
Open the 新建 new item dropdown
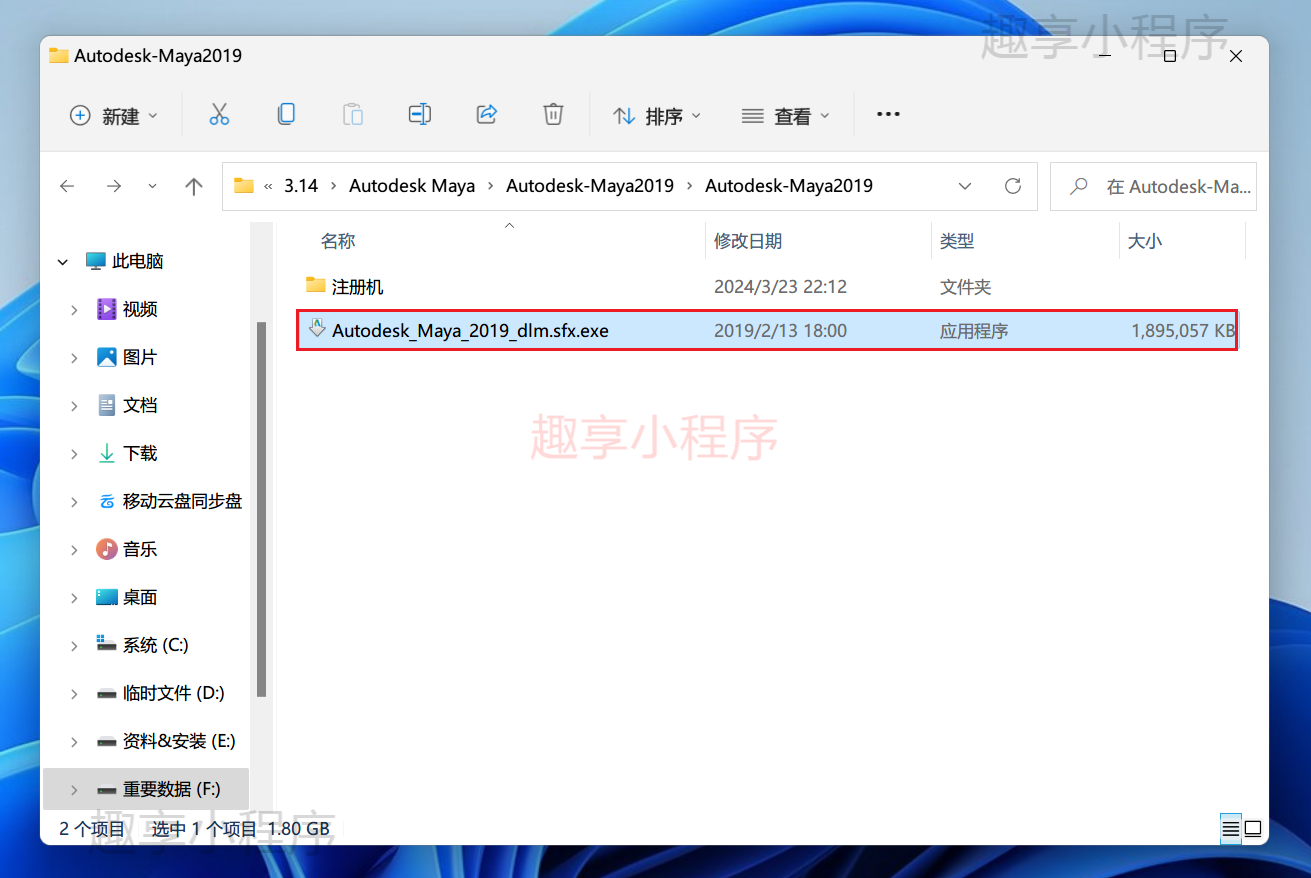pos(114,116)
